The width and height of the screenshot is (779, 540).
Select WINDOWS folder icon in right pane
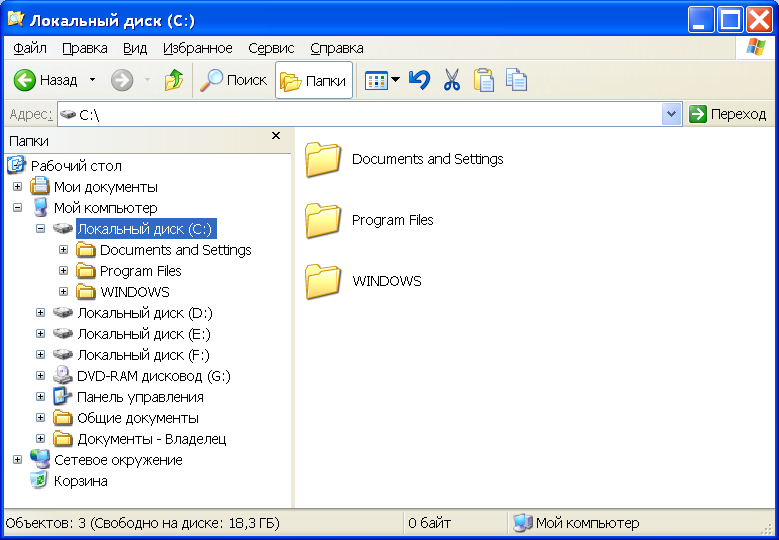pyautogui.click(x=323, y=281)
